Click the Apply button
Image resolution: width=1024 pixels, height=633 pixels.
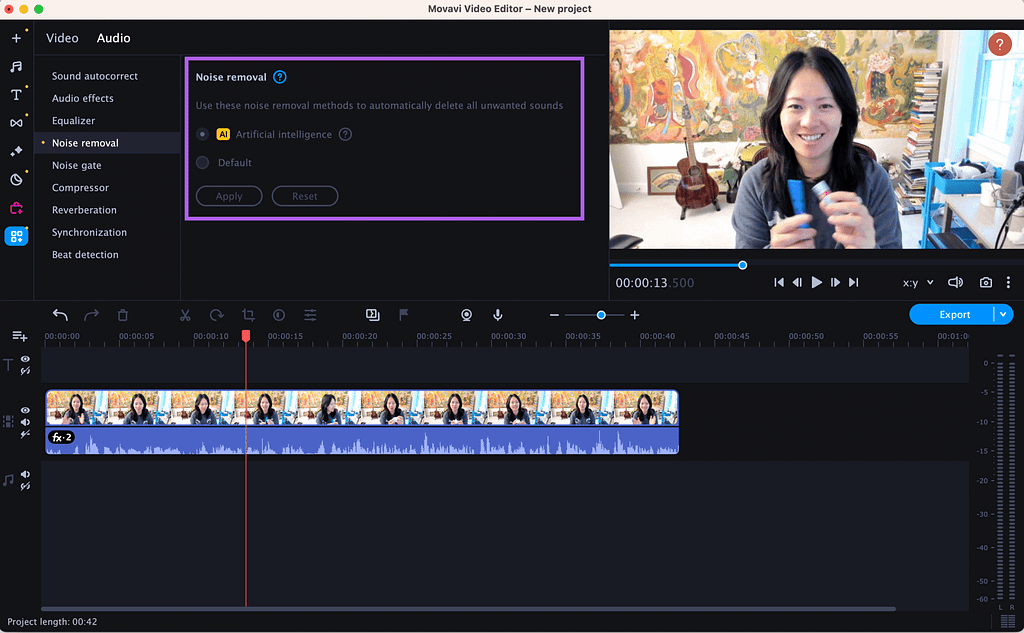[x=229, y=196]
